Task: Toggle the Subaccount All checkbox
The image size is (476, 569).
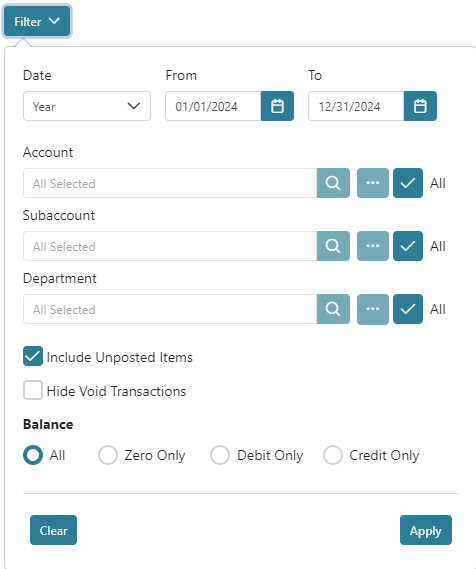Action: tap(408, 246)
